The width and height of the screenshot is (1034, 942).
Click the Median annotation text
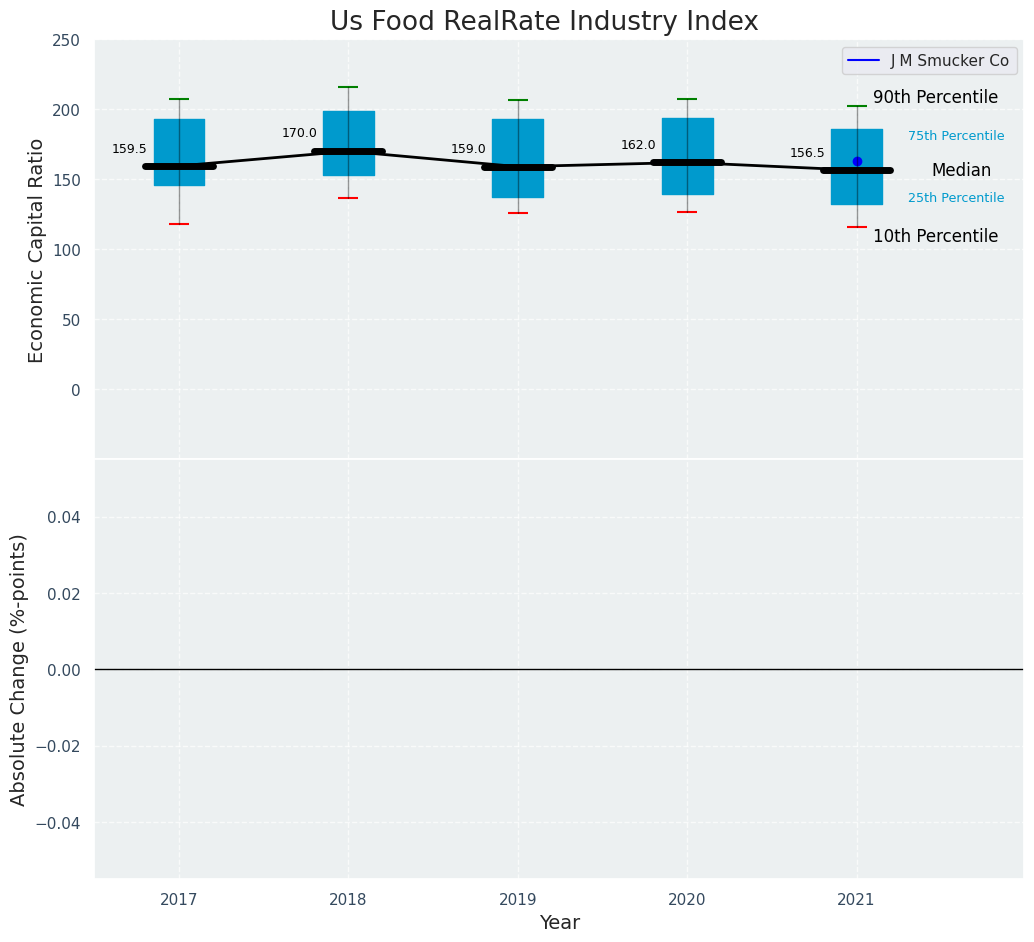click(x=961, y=171)
